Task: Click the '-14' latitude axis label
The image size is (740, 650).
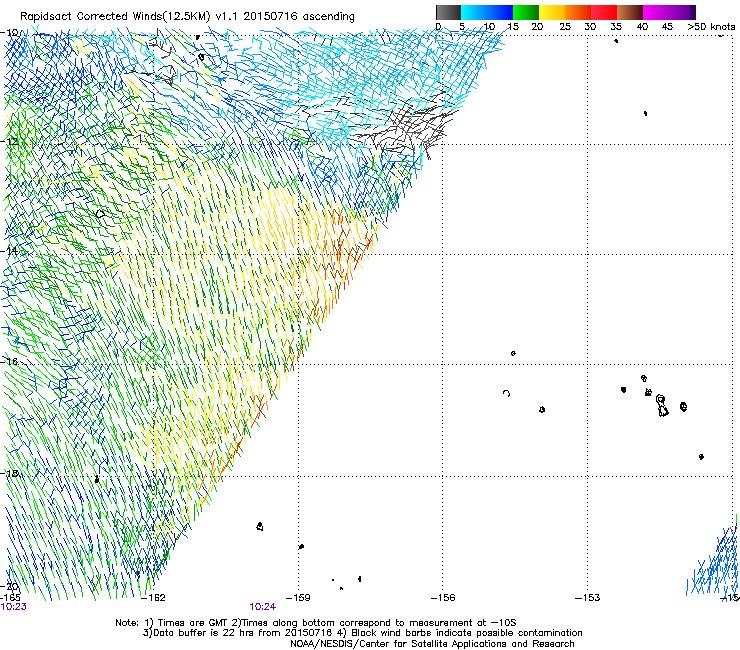Action: coord(9,251)
